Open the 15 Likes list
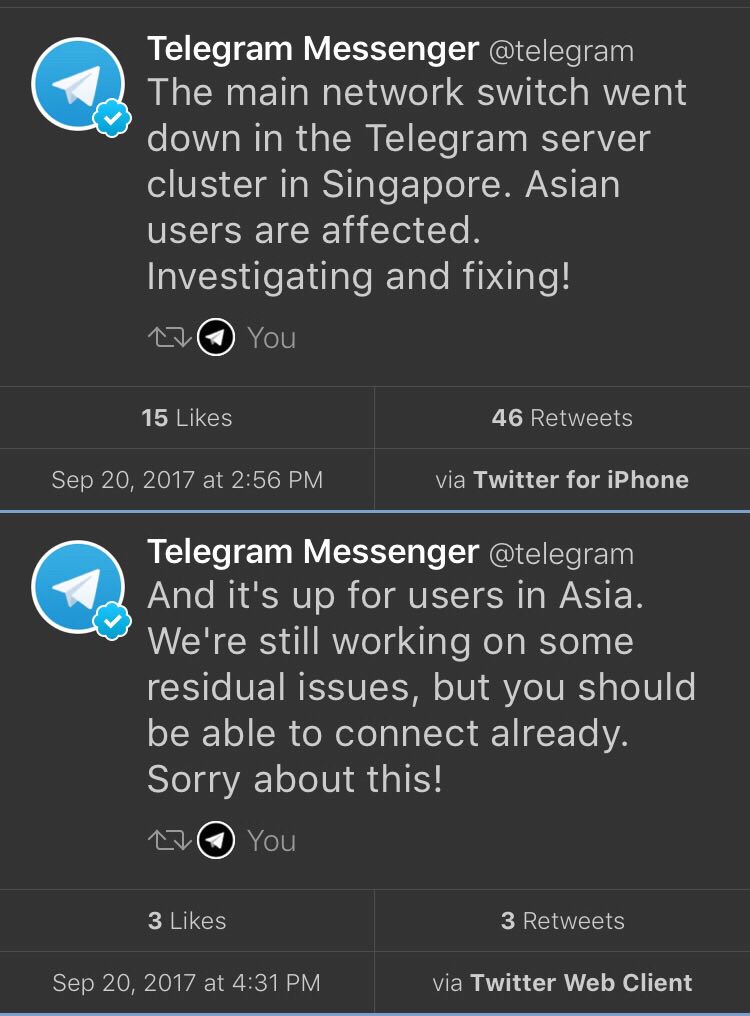 point(187,418)
